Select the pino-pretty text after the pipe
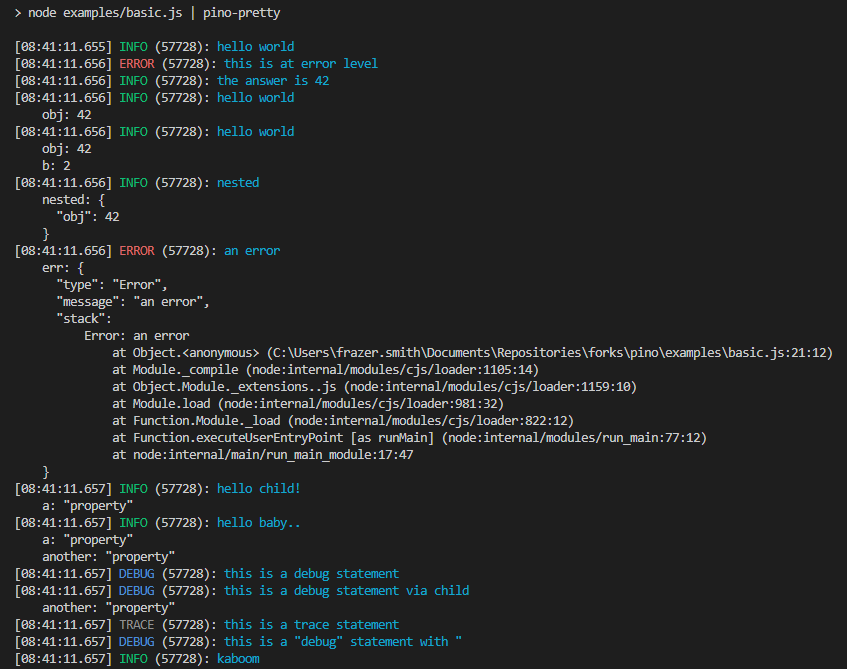 pos(241,13)
